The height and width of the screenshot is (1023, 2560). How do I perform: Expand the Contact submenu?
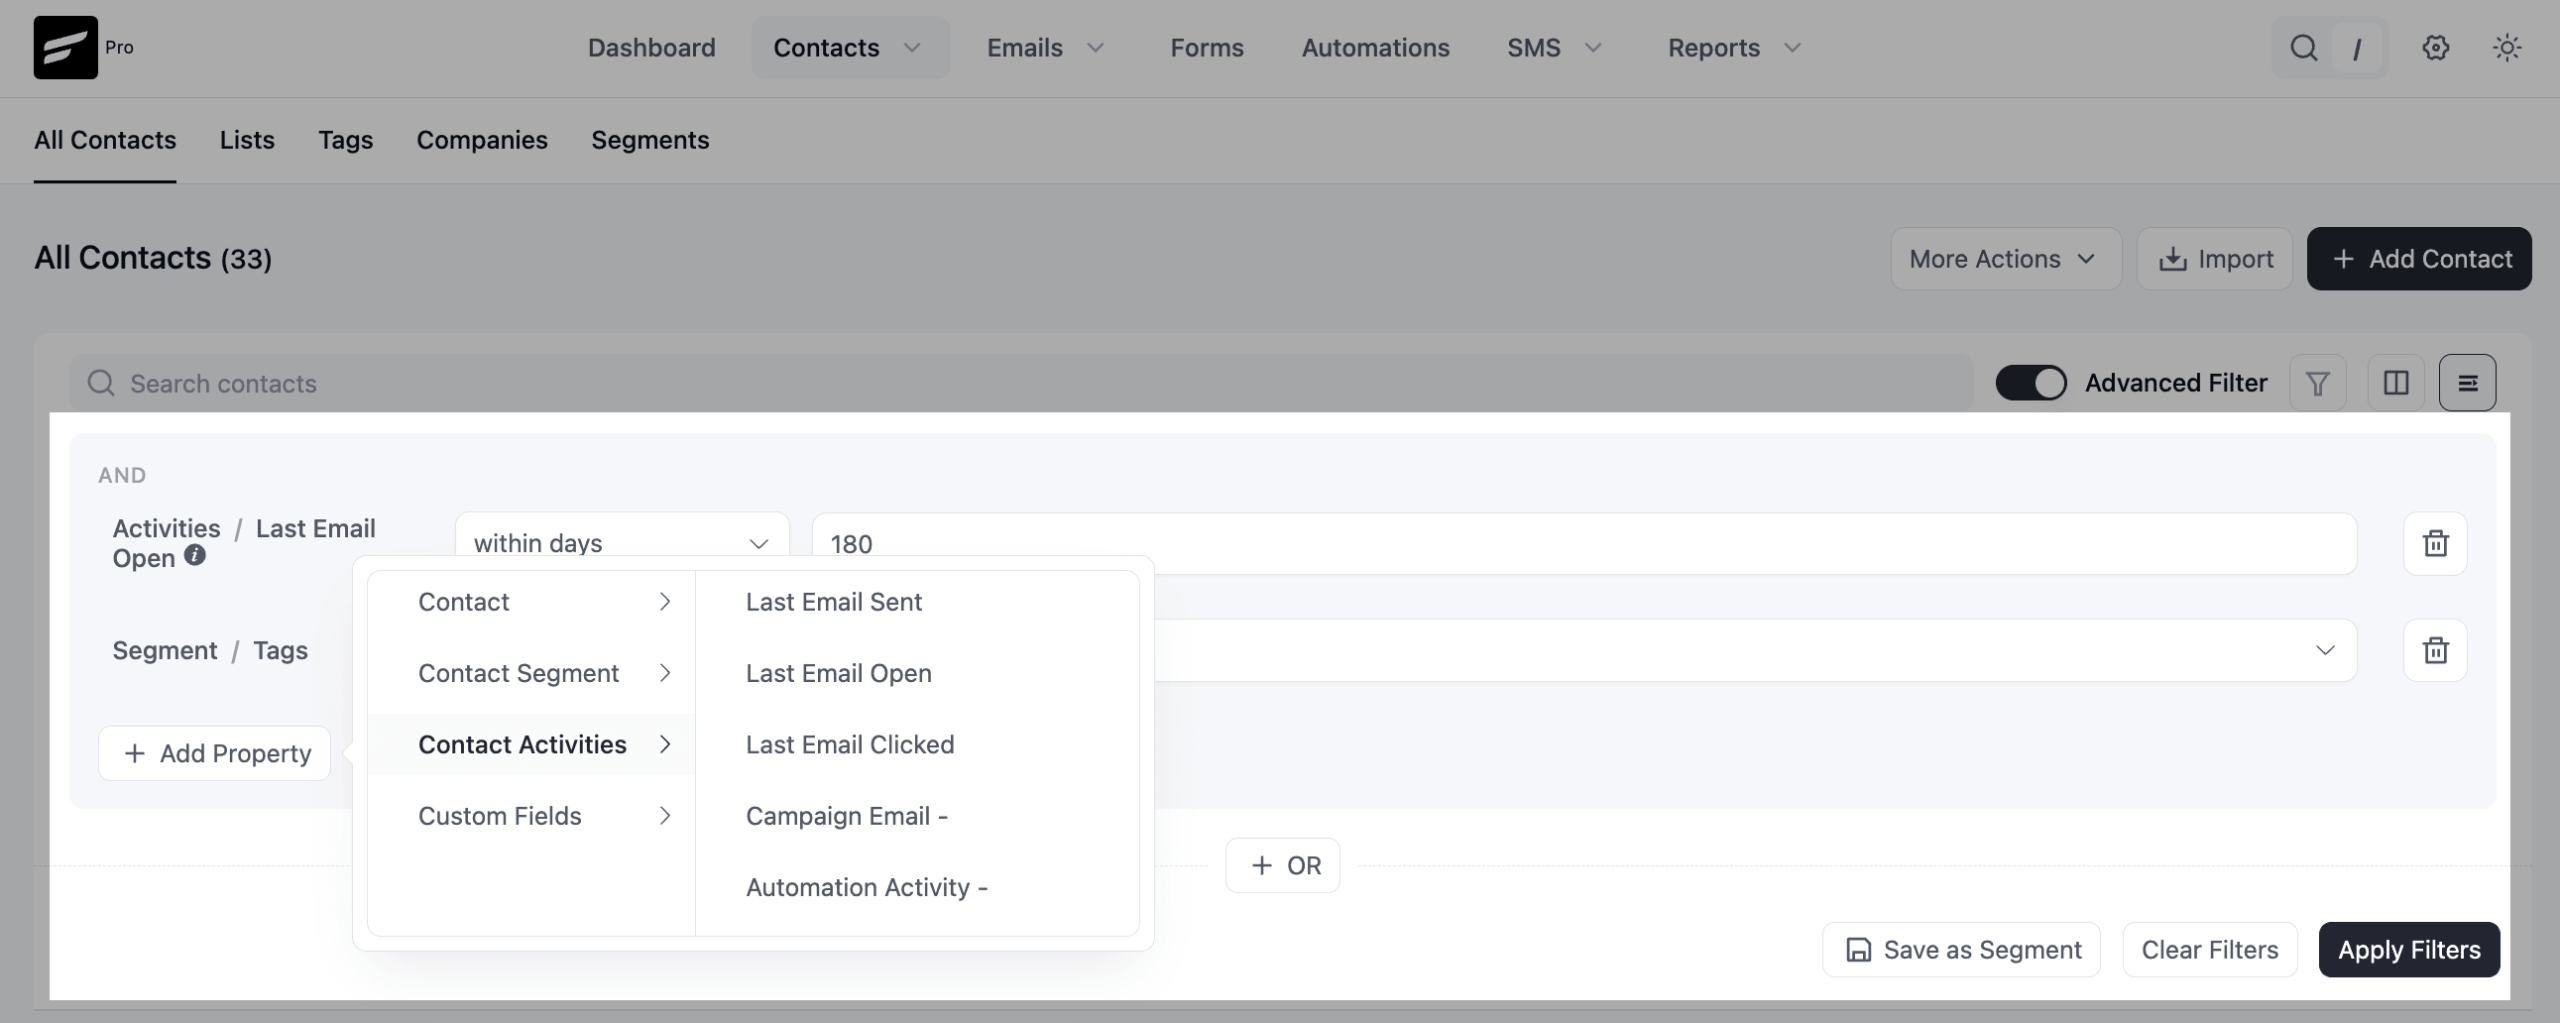(531, 602)
